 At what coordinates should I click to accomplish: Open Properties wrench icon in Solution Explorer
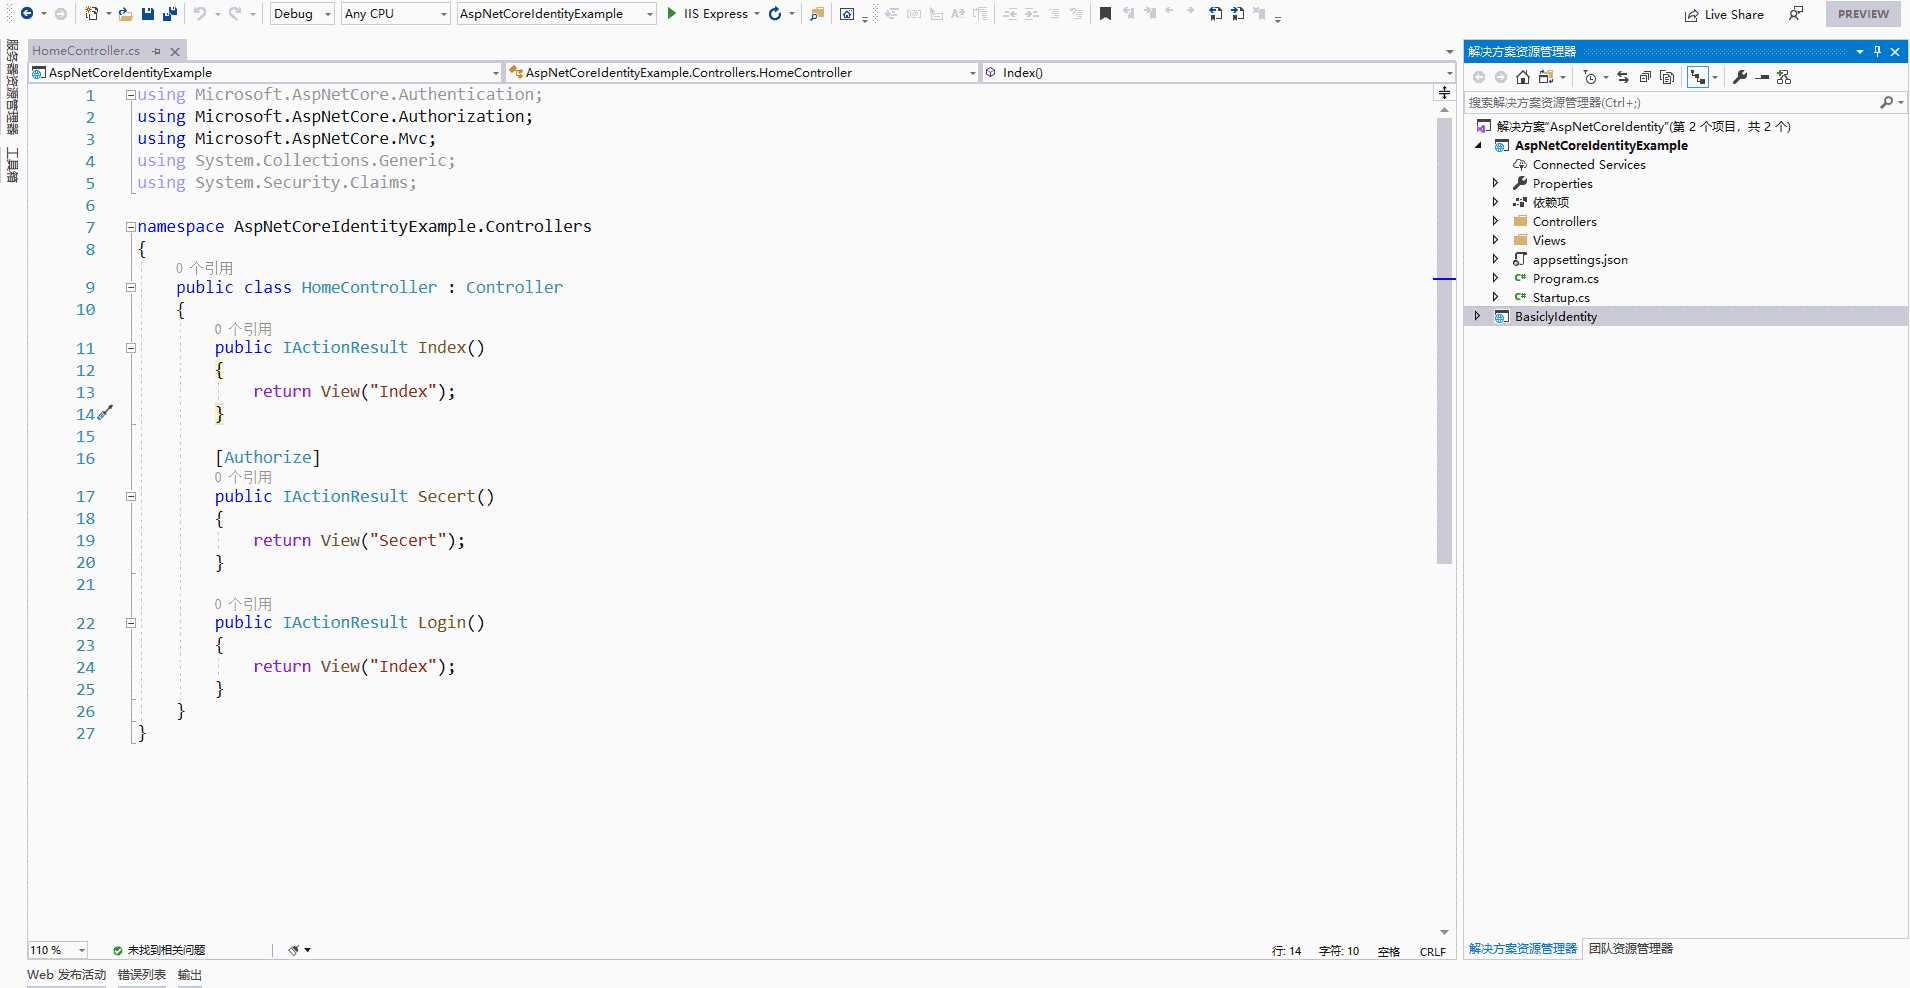pyautogui.click(x=1740, y=77)
